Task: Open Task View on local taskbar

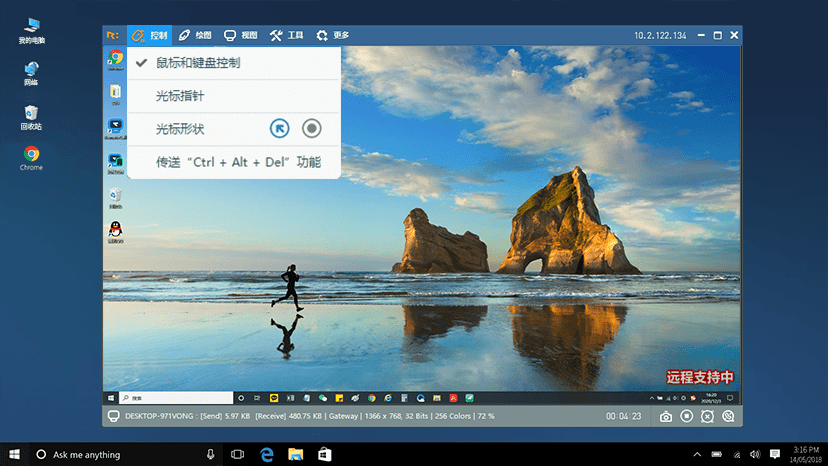Action: [x=238, y=454]
